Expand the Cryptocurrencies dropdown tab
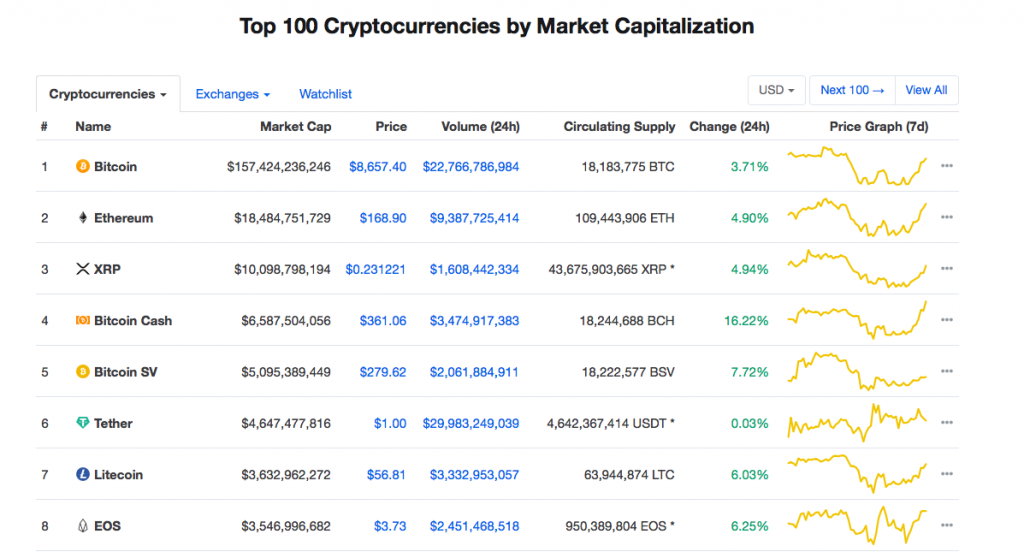The height and width of the screenshot is (552, 1024). tap(108, 94)
